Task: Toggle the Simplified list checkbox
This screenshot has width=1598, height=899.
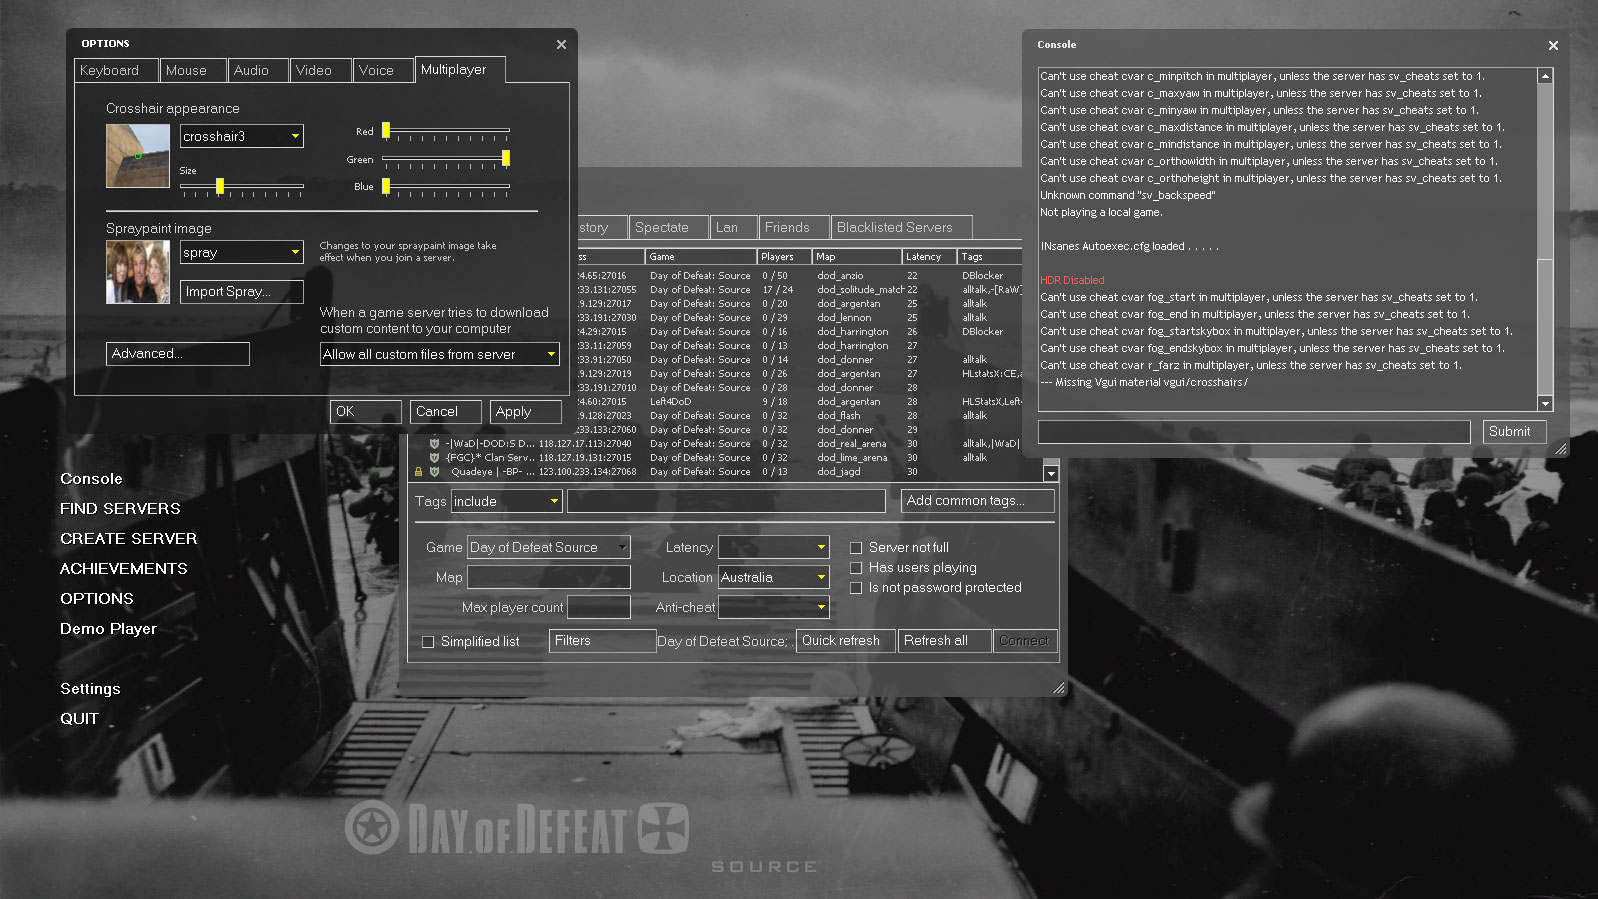Action: tap(428, 642)
